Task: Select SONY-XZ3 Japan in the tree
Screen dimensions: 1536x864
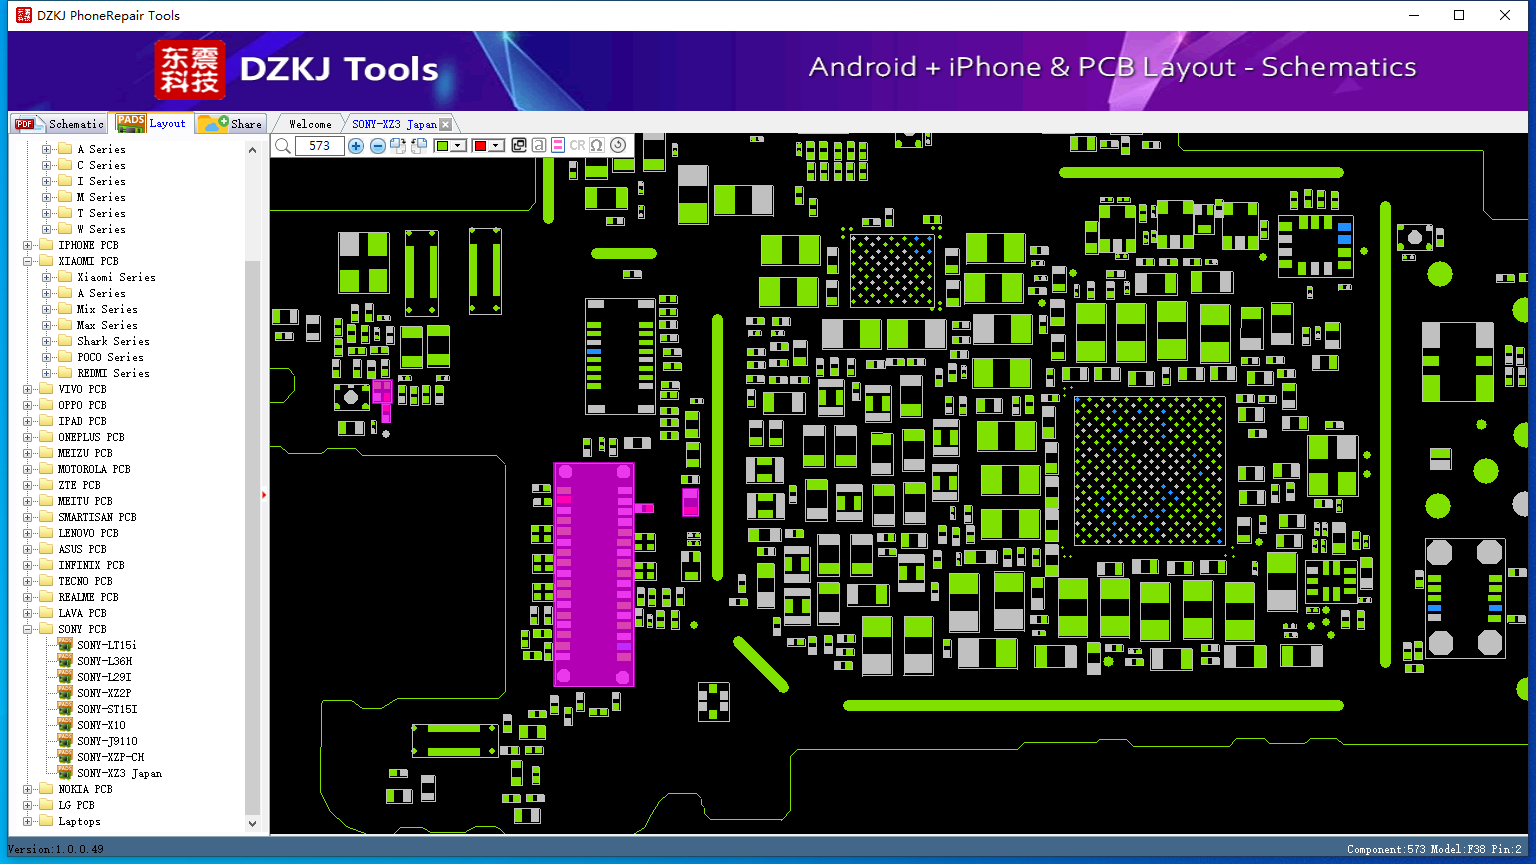Action: (119, 773)
